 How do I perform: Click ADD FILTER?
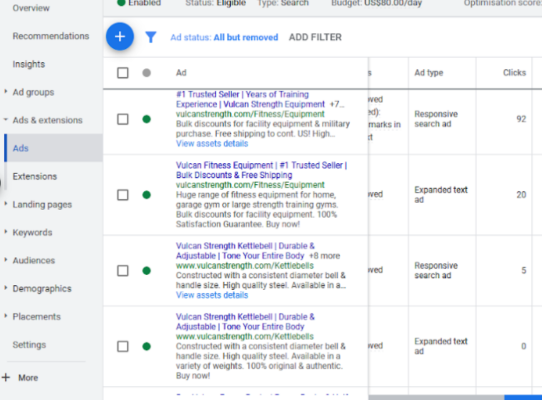[x=315, y=37]
